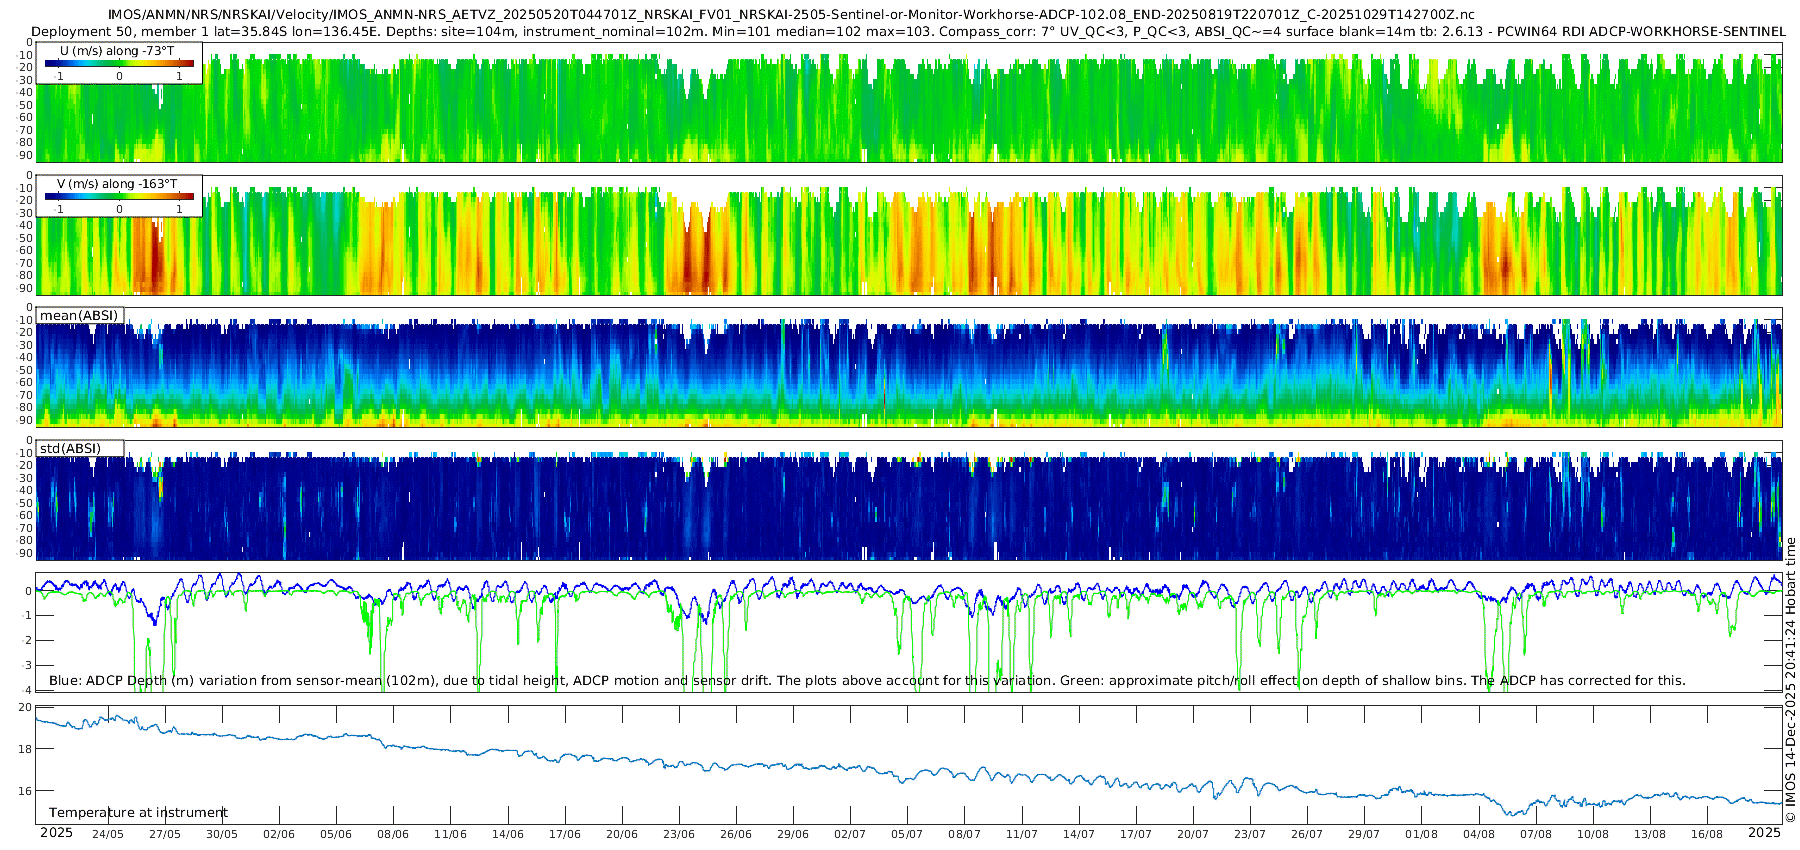
Task: Click the 2025 year label at left axis end
Action: (x=56, y=833)
